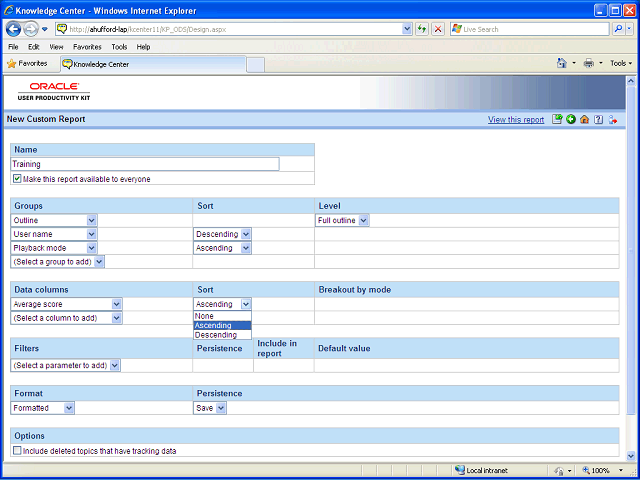Click the Live Search box
This screenshot has width=640, height=480.
click(x=530, y=29)
